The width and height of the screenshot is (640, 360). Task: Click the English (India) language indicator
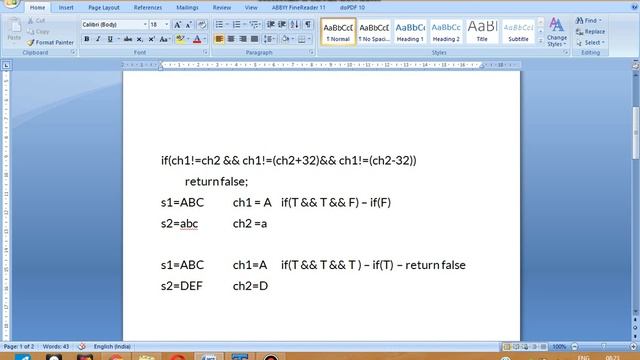[112, 347]
